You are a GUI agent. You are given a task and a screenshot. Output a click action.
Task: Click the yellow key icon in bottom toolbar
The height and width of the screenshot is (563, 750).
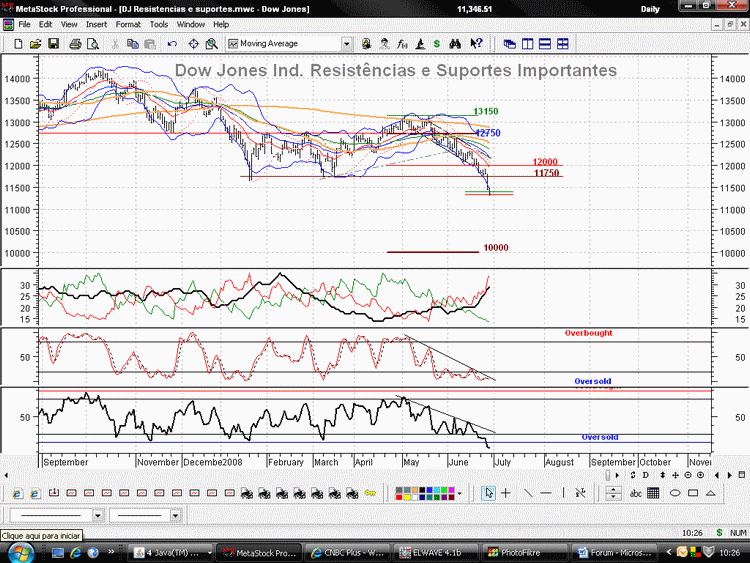pos(370,493)
